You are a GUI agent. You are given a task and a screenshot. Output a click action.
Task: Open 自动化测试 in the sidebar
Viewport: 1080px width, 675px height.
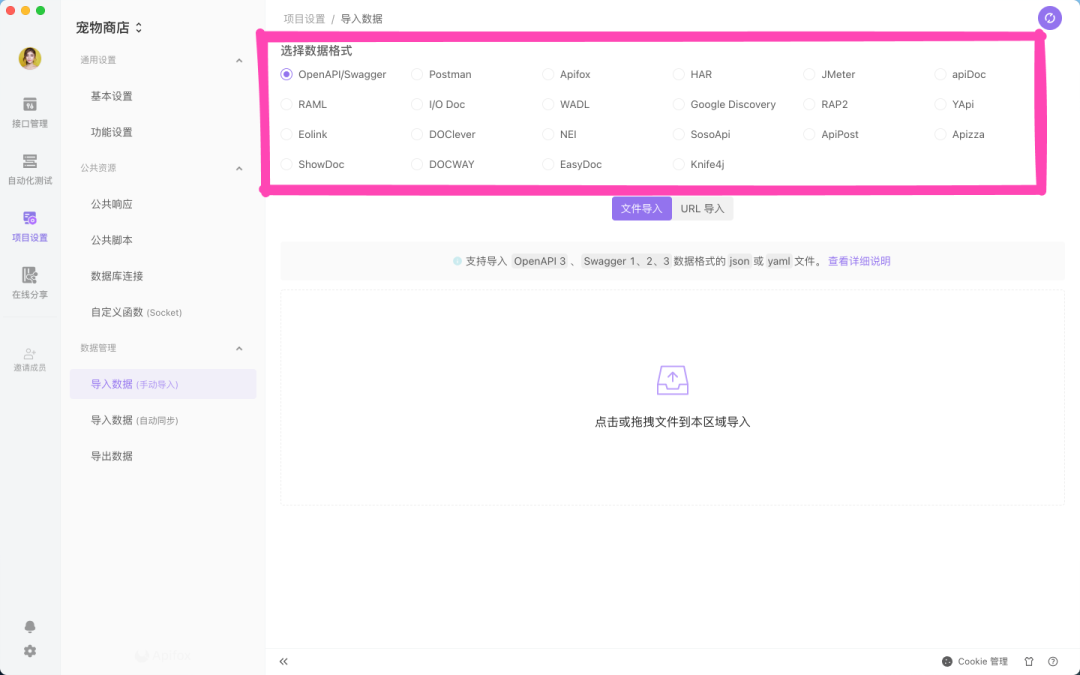pyautogui.click(x=30, y=169)
